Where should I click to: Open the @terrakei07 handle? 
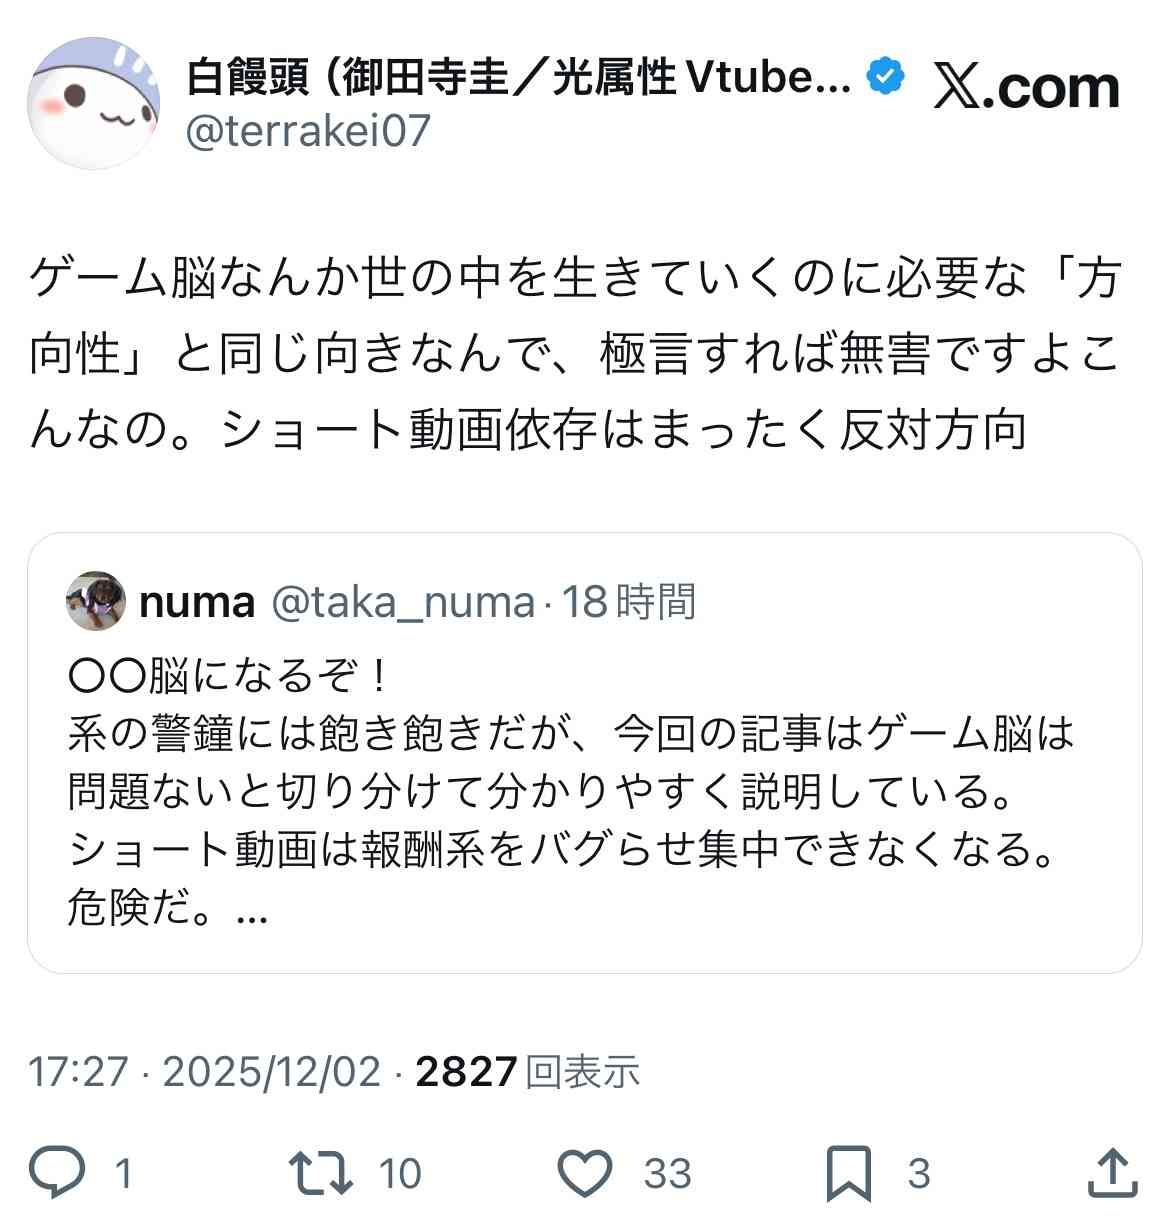click(x=308, y=130)
